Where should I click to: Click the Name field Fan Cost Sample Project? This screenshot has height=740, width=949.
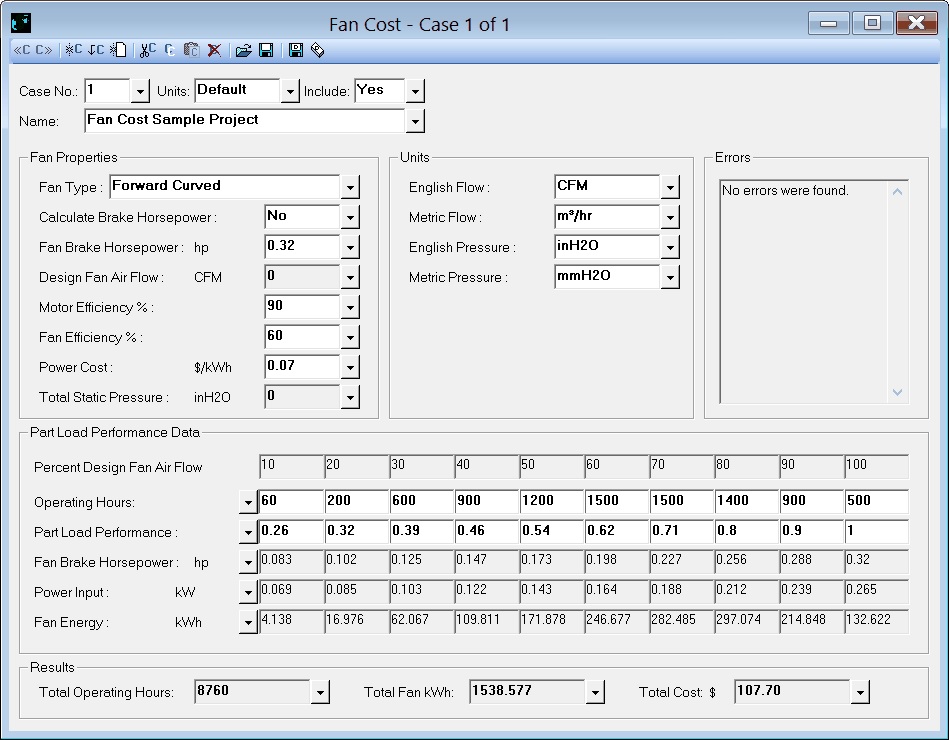click(245, 120)
